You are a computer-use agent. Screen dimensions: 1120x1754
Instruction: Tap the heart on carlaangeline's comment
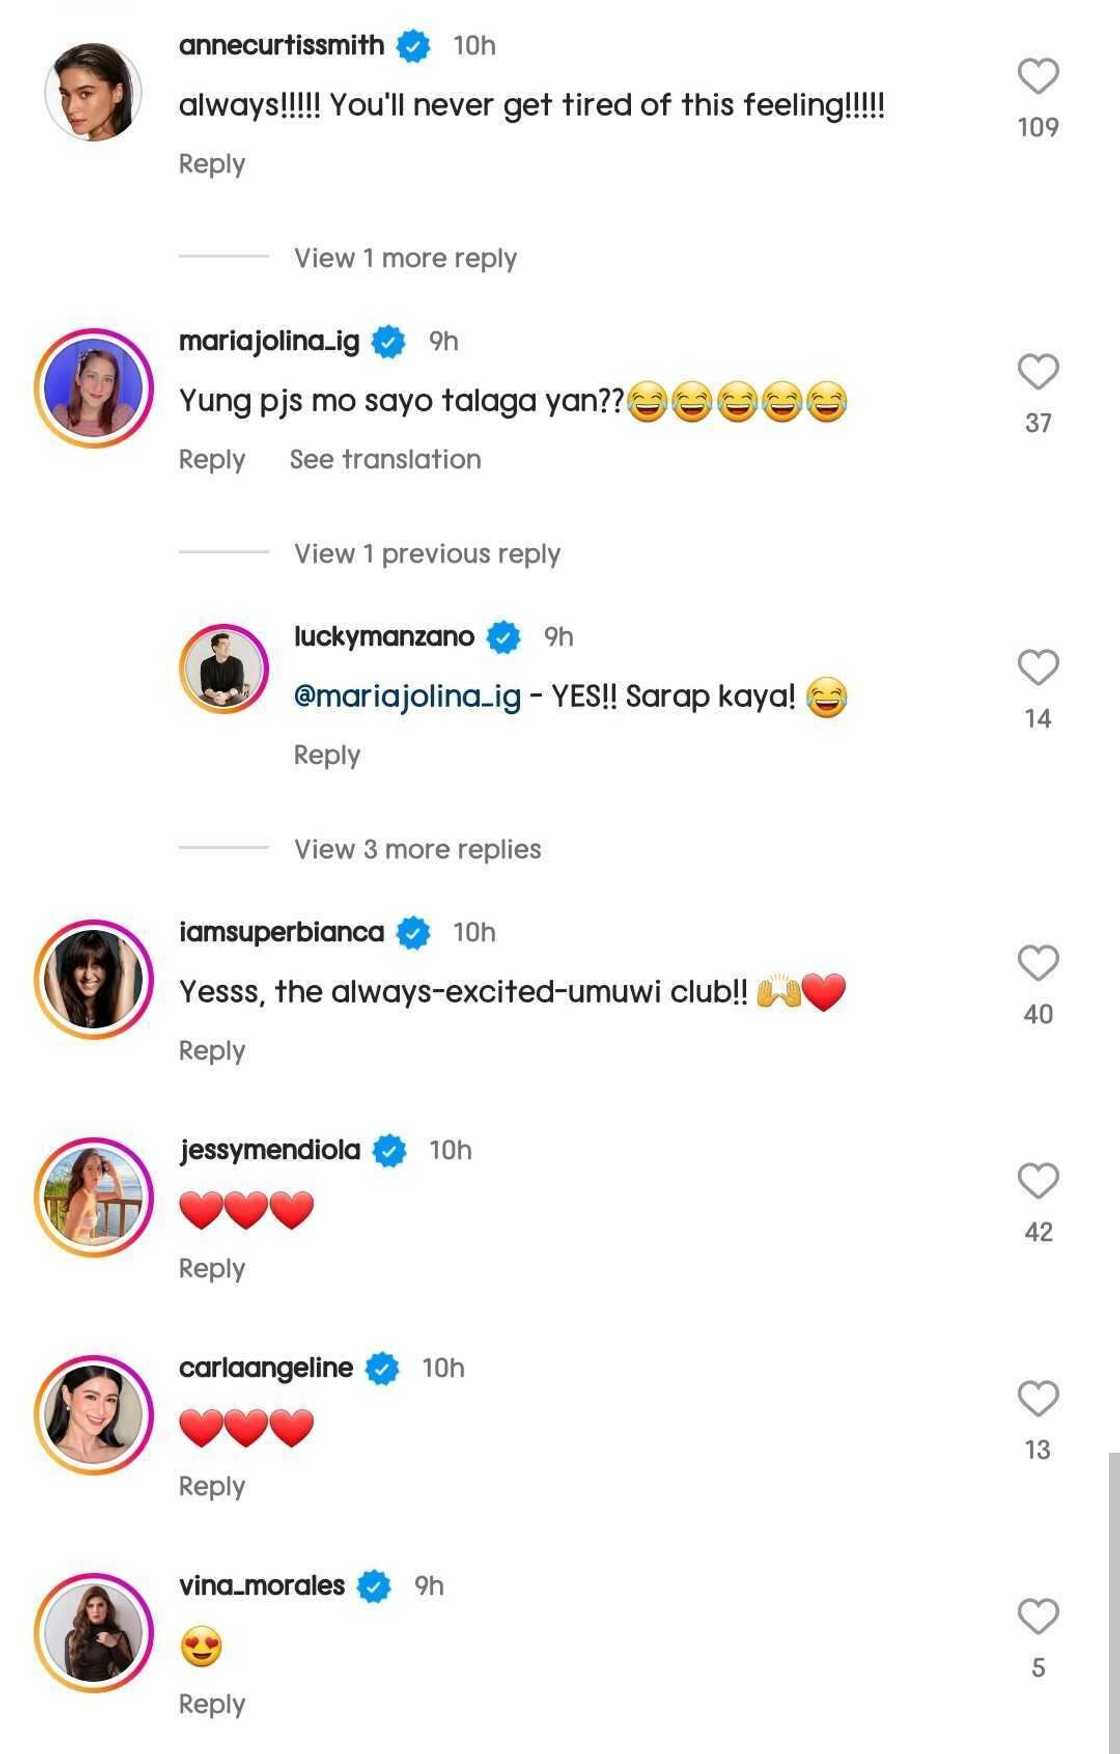pyautogui.click(x=1038, y=1399)
